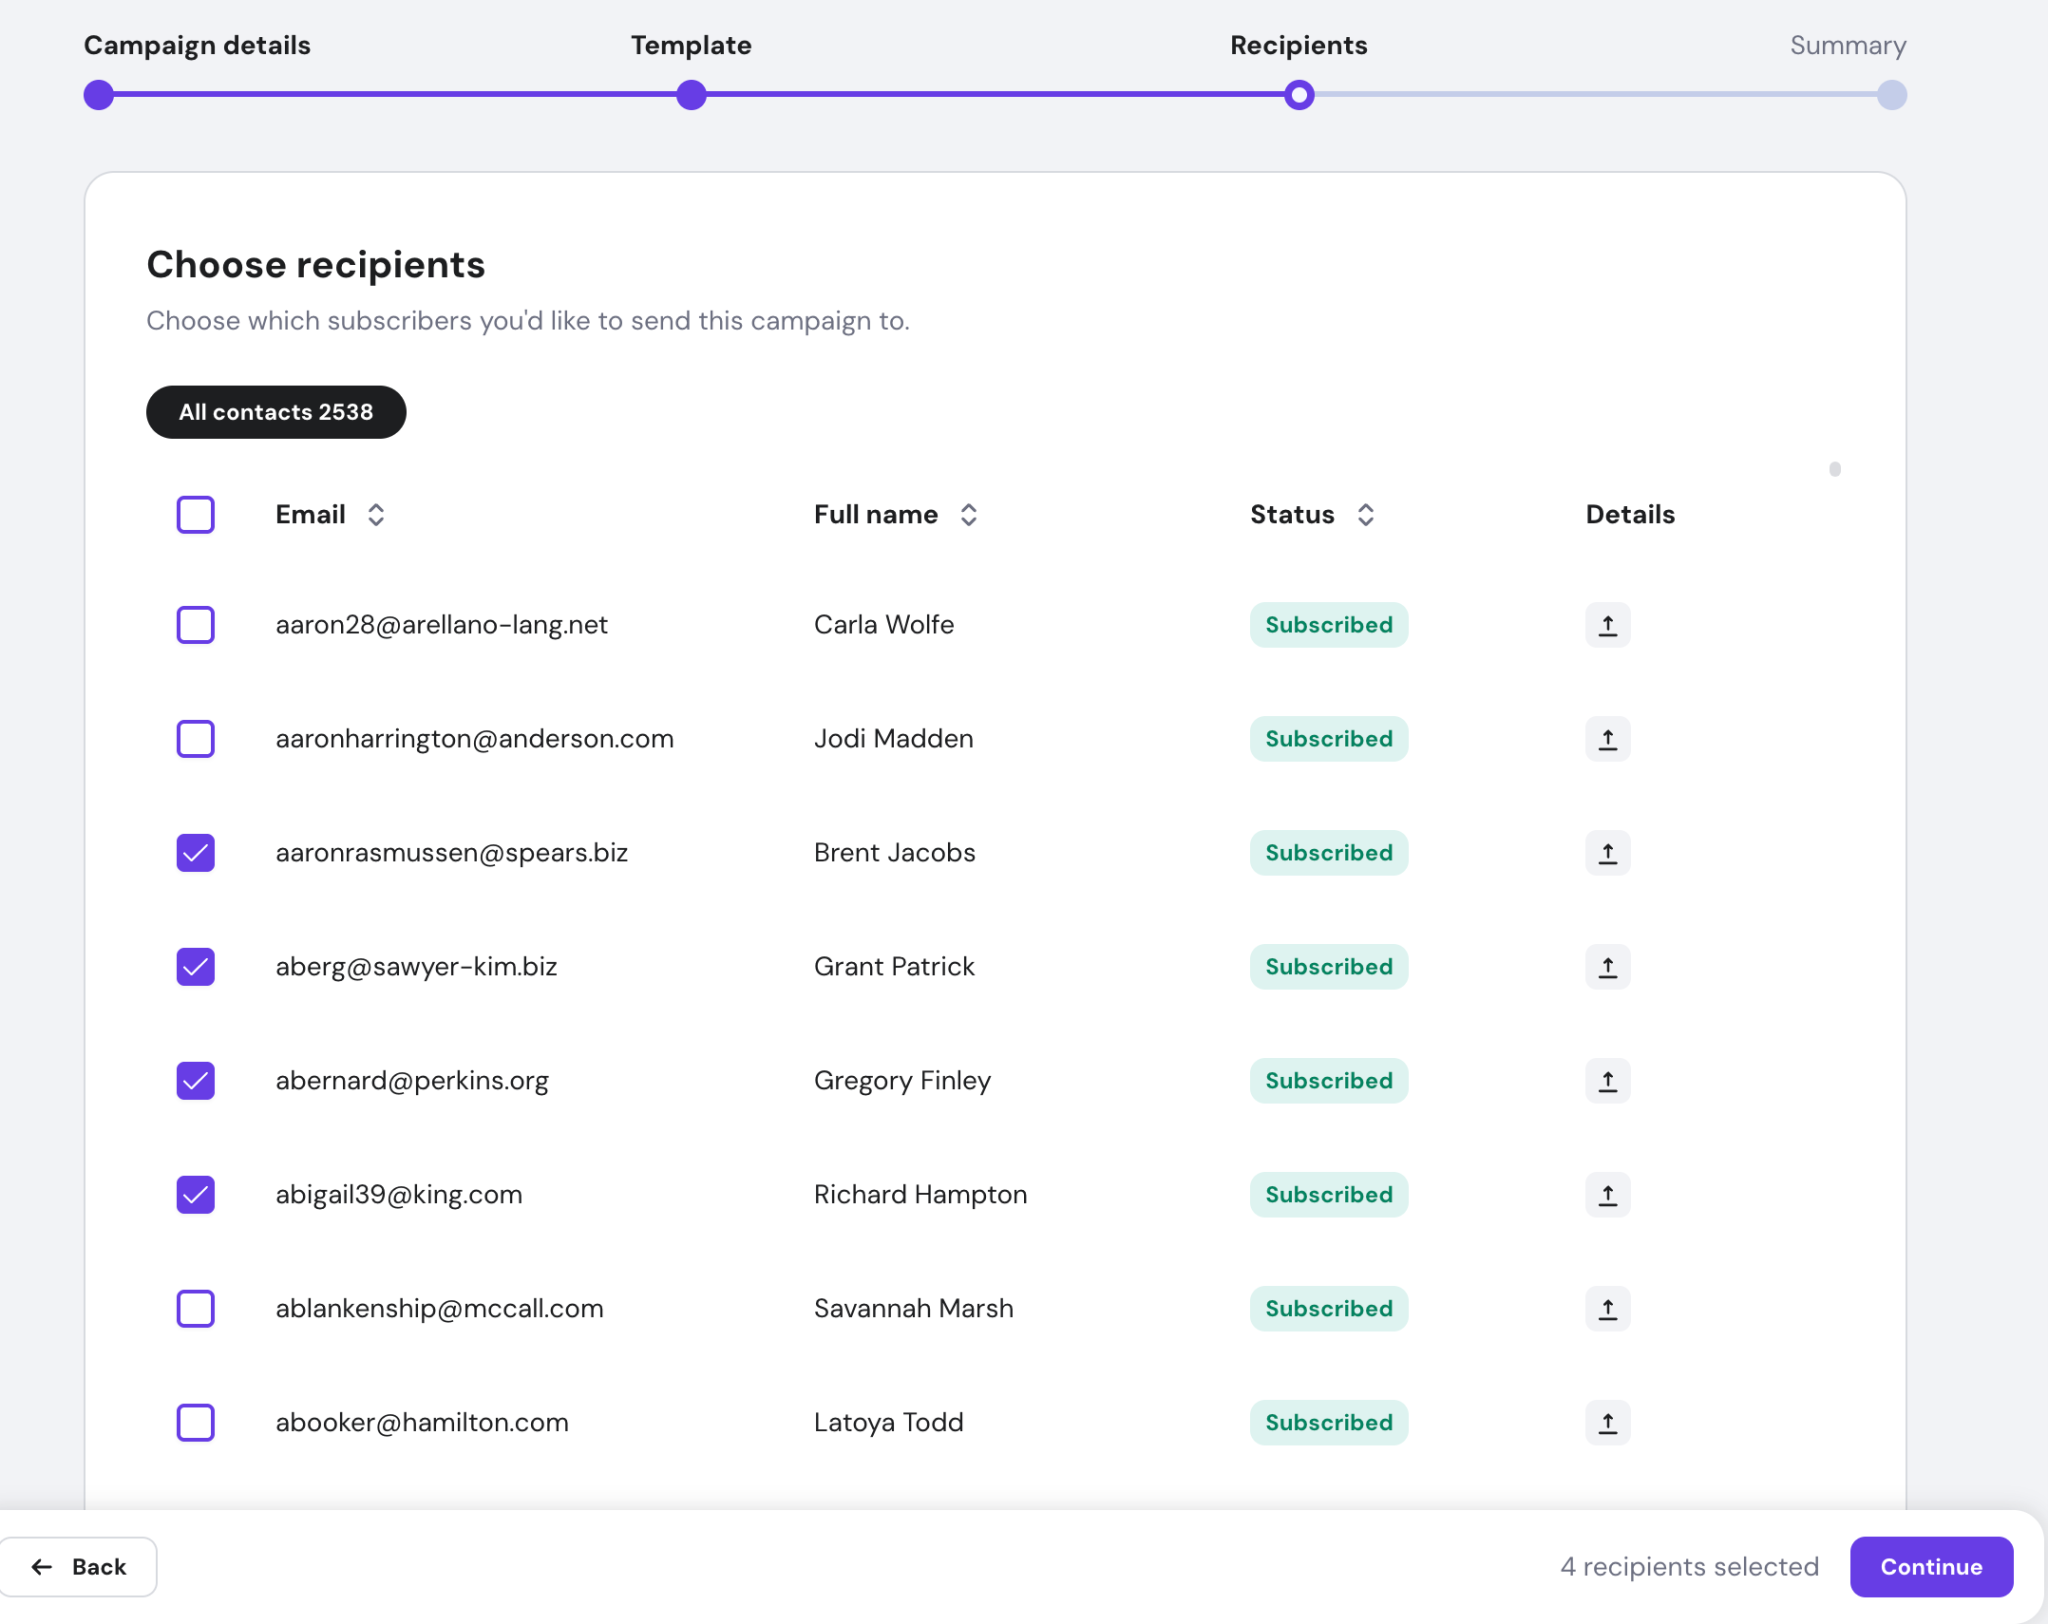
Task: Sort the table by Full name column
Action: click(x=969, y=514)
